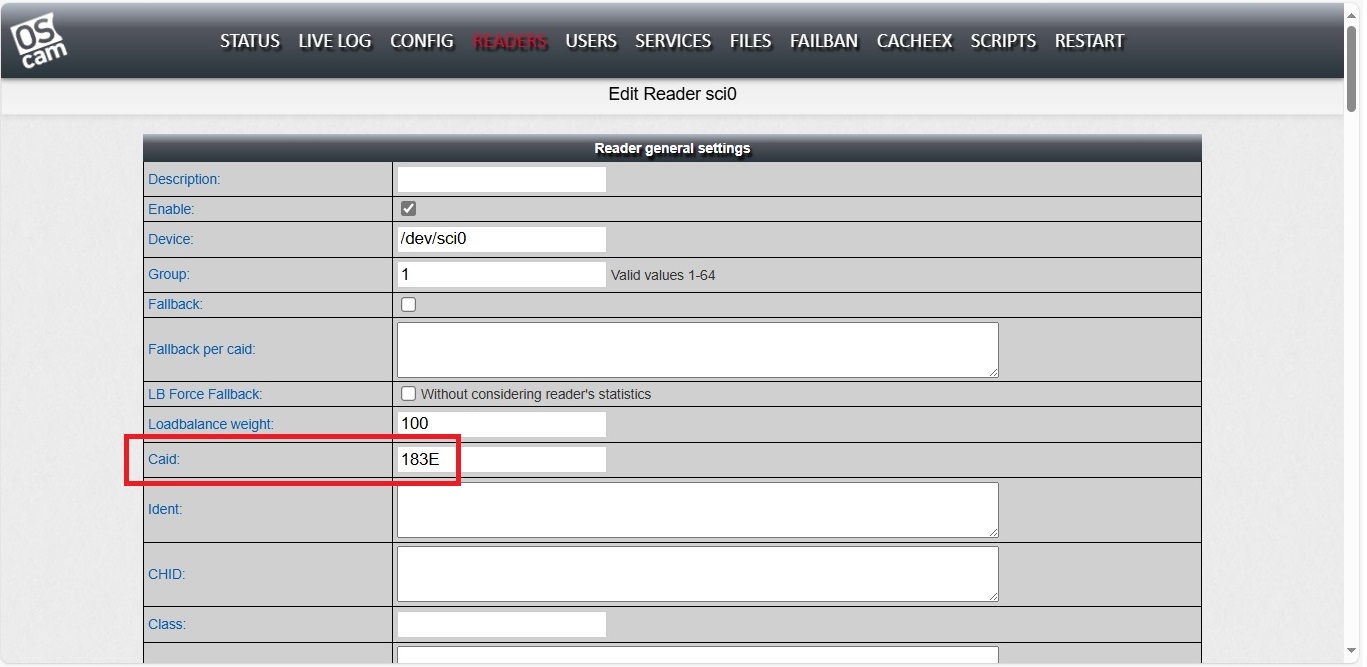The height and width of the screenshot is (667, 1367).
Task: Tick the Fallback checkbox
Action: pyautogui.click(x=408, y=304)
